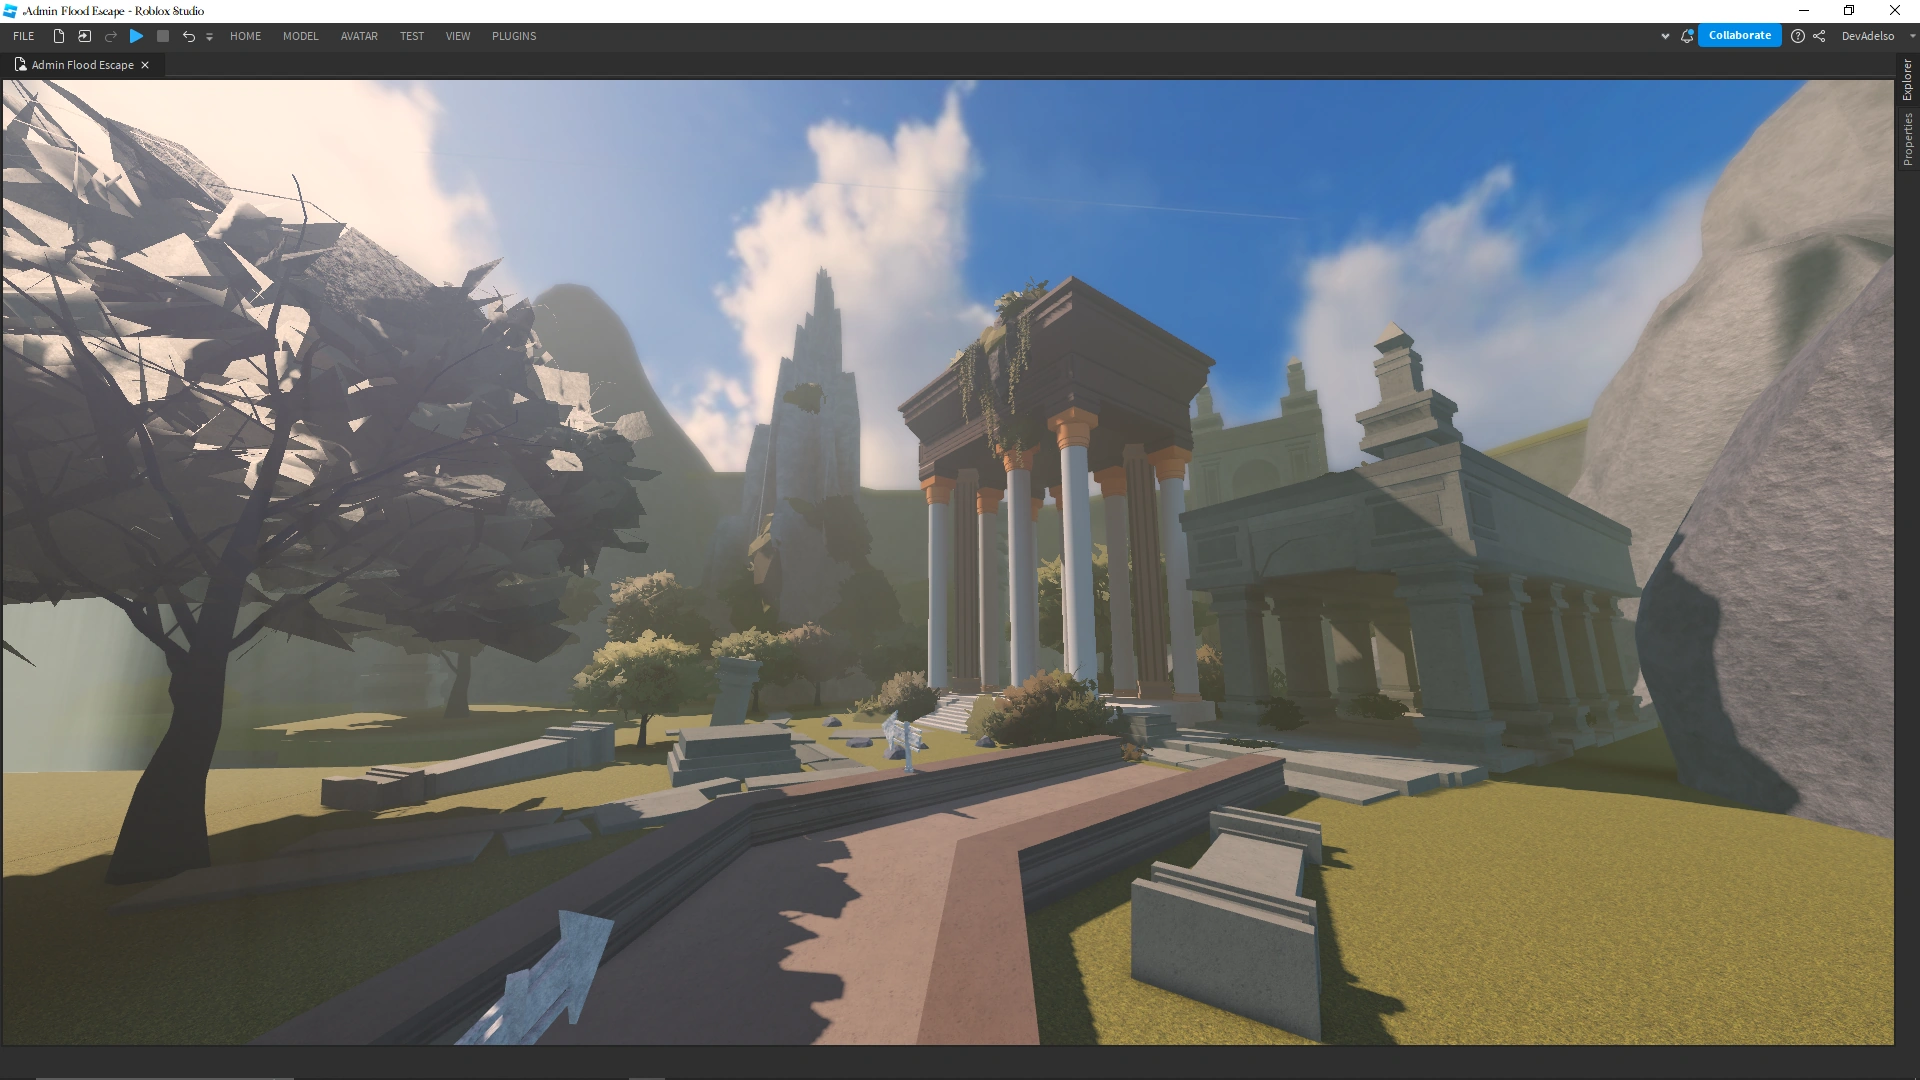The image size is (1920, 1080).
Task: Close the Admin Flood Escape document tab
Action: tap(145, 65)
